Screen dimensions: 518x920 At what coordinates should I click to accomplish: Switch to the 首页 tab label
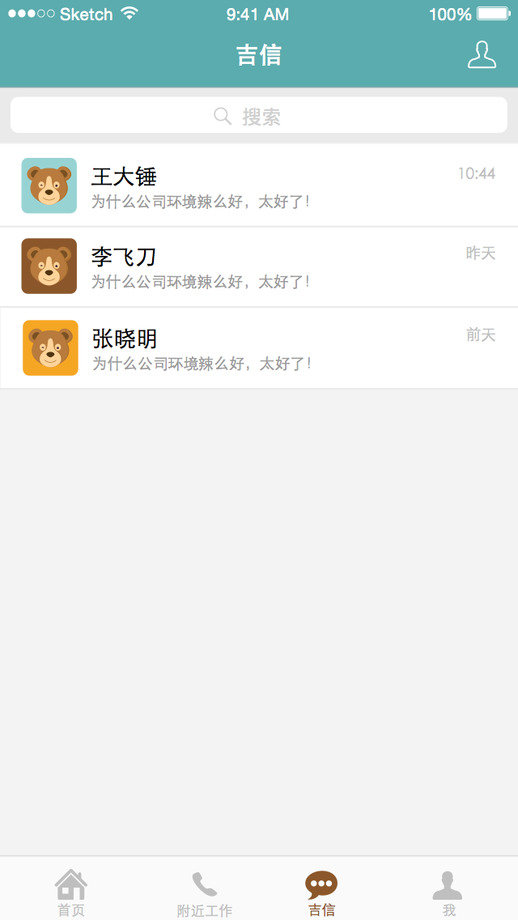[71, 910]
